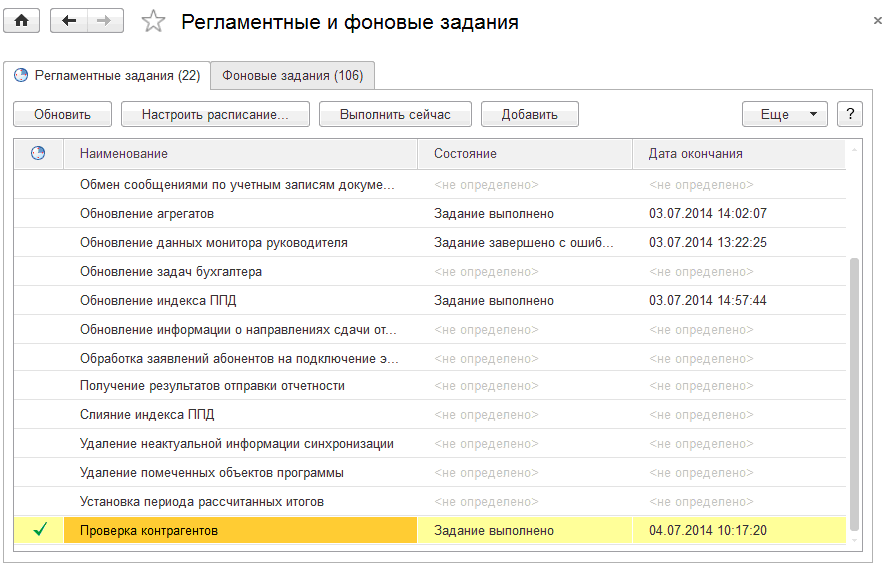Click Задание завершено с ошиб… status cell
This screenshot has width=896, height=580.
click(x=525, y=243)
